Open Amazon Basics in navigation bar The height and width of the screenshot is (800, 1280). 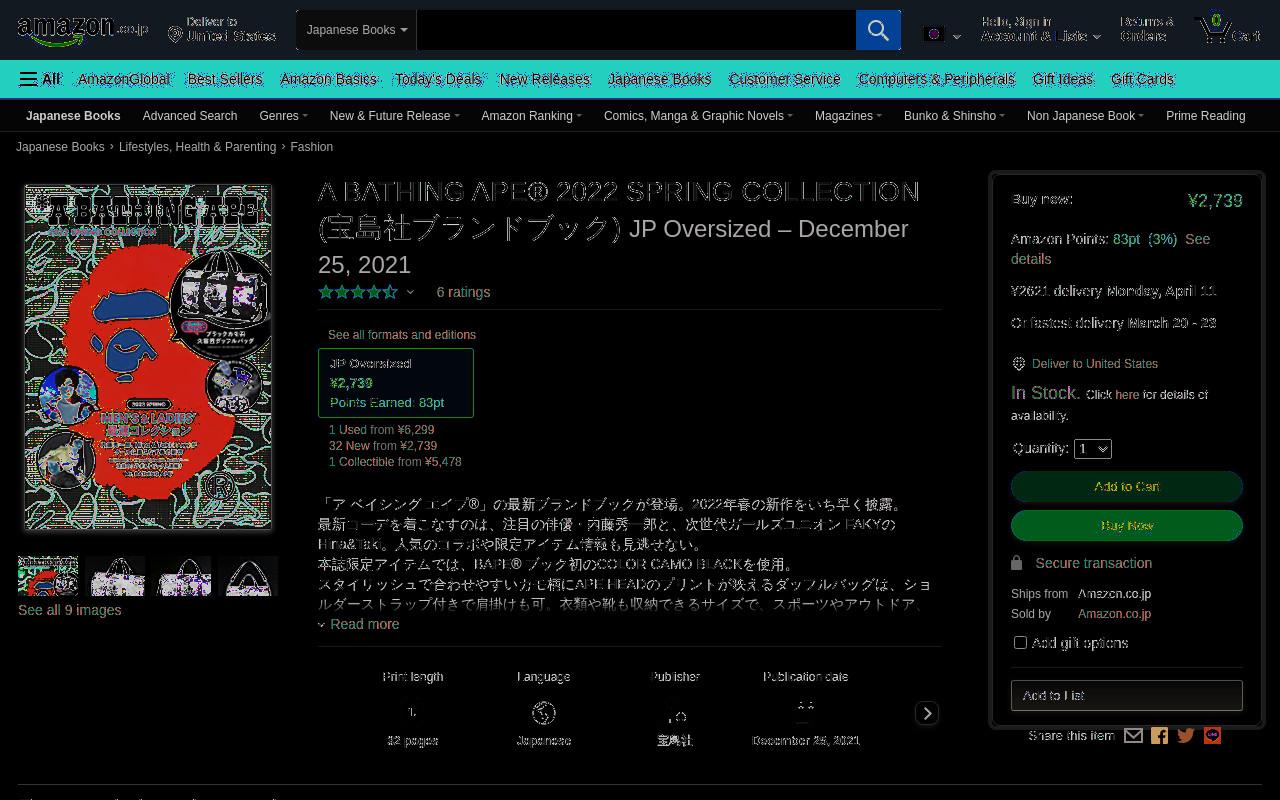[328, 79]
